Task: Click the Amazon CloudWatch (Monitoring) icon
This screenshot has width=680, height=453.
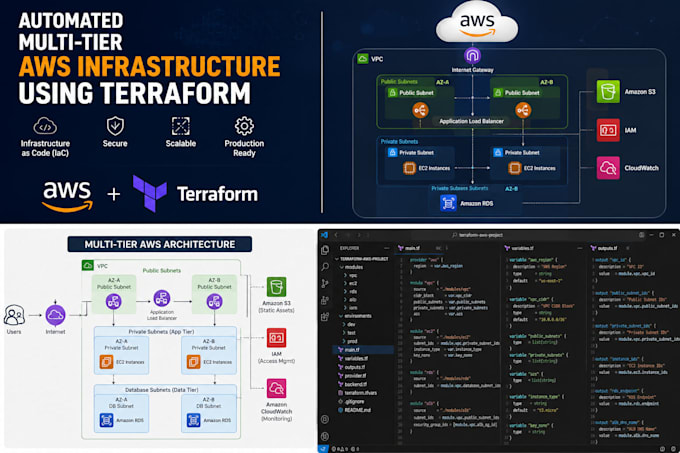Action: [x=276, y=388]
